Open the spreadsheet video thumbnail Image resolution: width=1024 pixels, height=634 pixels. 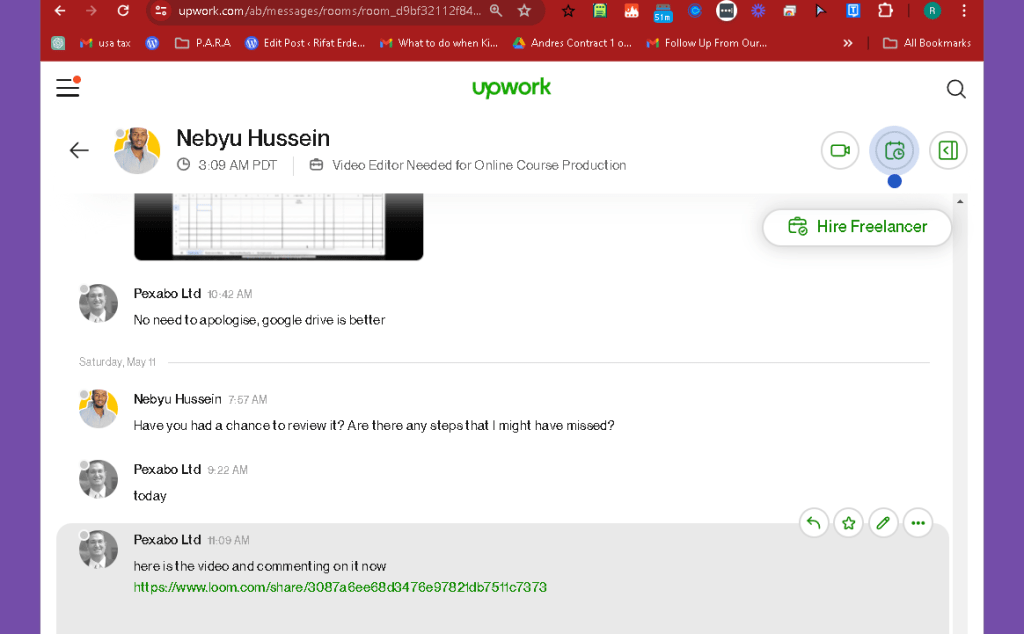[x=279, y=226]
